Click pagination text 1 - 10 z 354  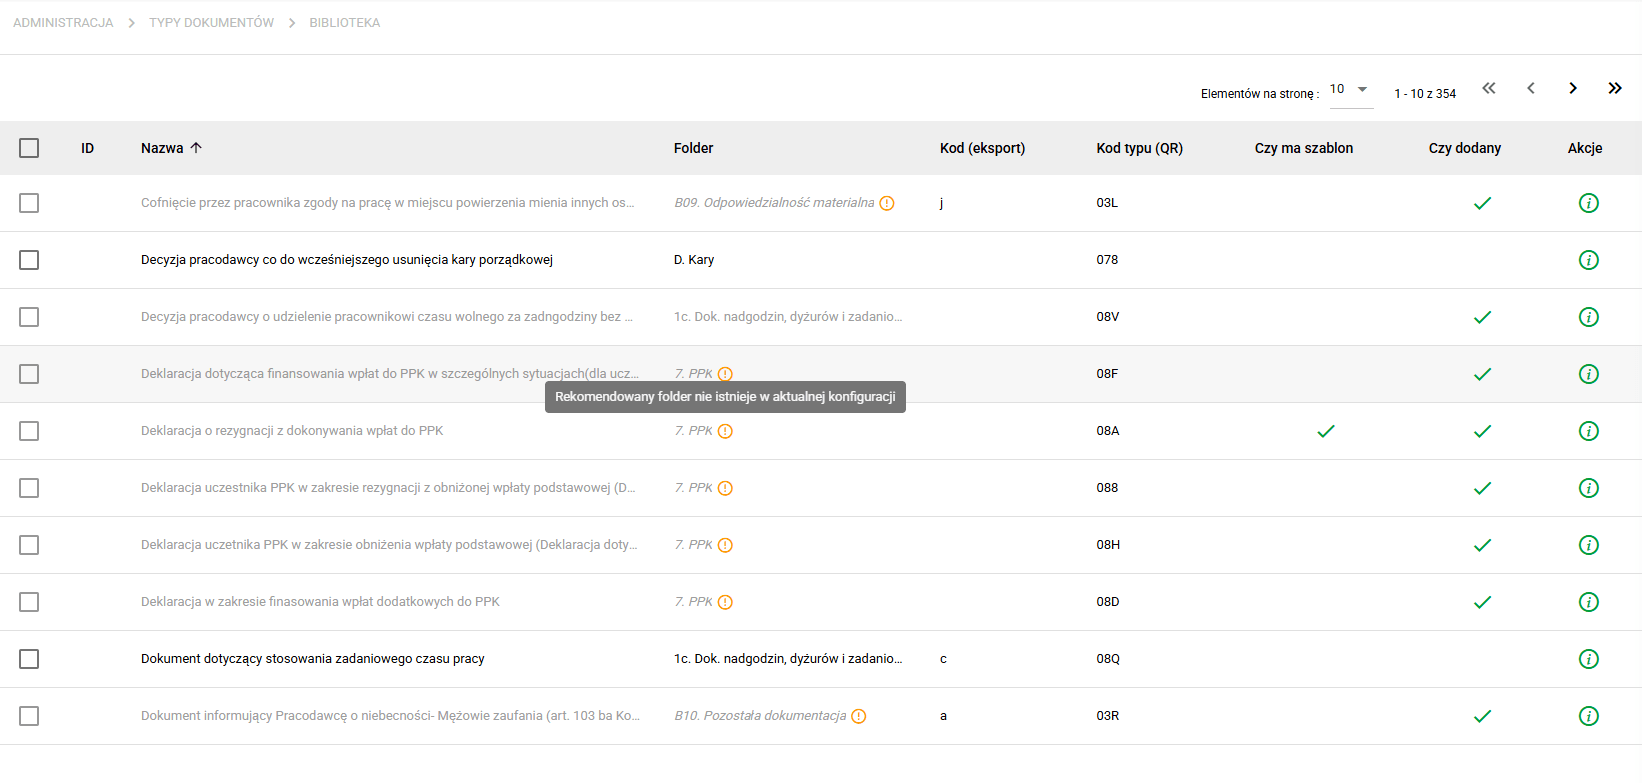click(x=1425, y=94)
